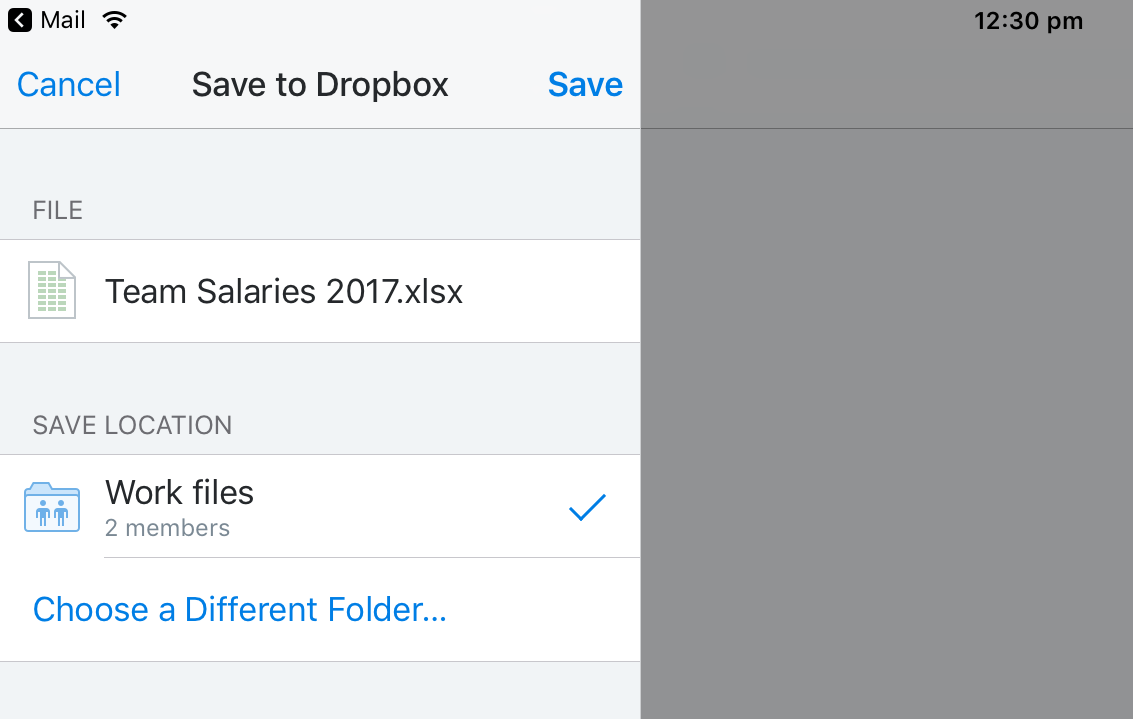The image size is (1133, 719).
Task: Click the SAVE LOCATION section header
Action: (132, 426)
